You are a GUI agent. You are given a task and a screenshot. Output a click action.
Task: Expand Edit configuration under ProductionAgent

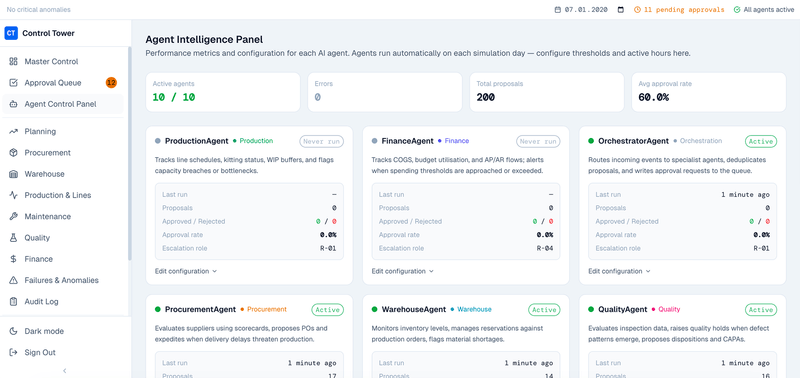(x=186, y=271)
